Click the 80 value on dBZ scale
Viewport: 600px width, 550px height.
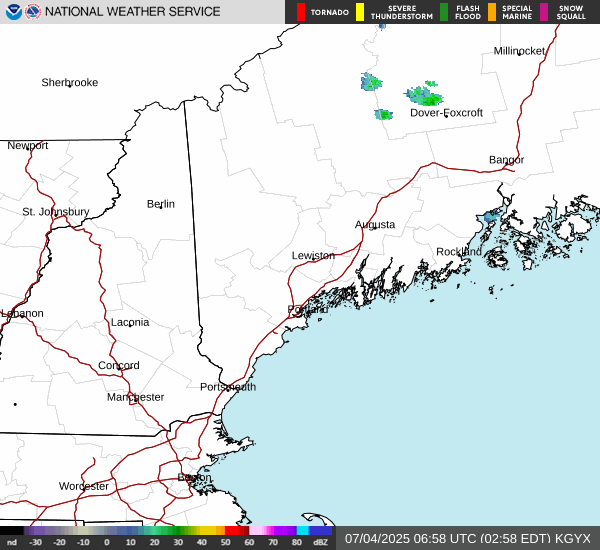[x=297, y=542]
